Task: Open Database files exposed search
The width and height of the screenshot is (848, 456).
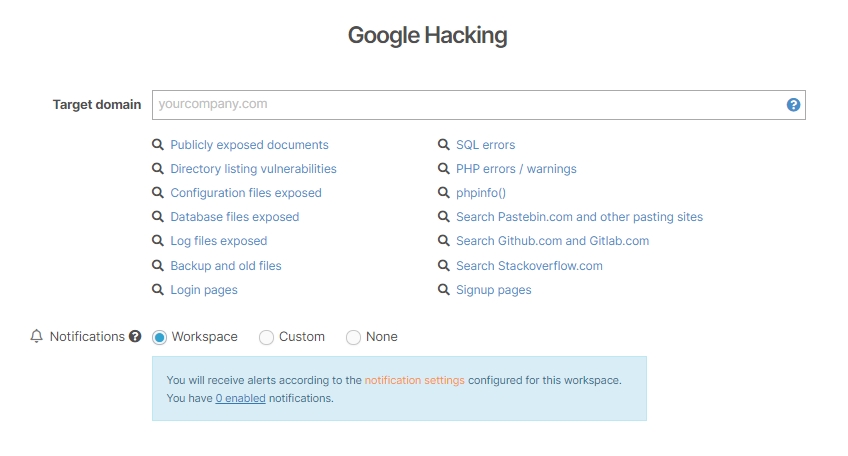Action: click(x=235, y=217)
